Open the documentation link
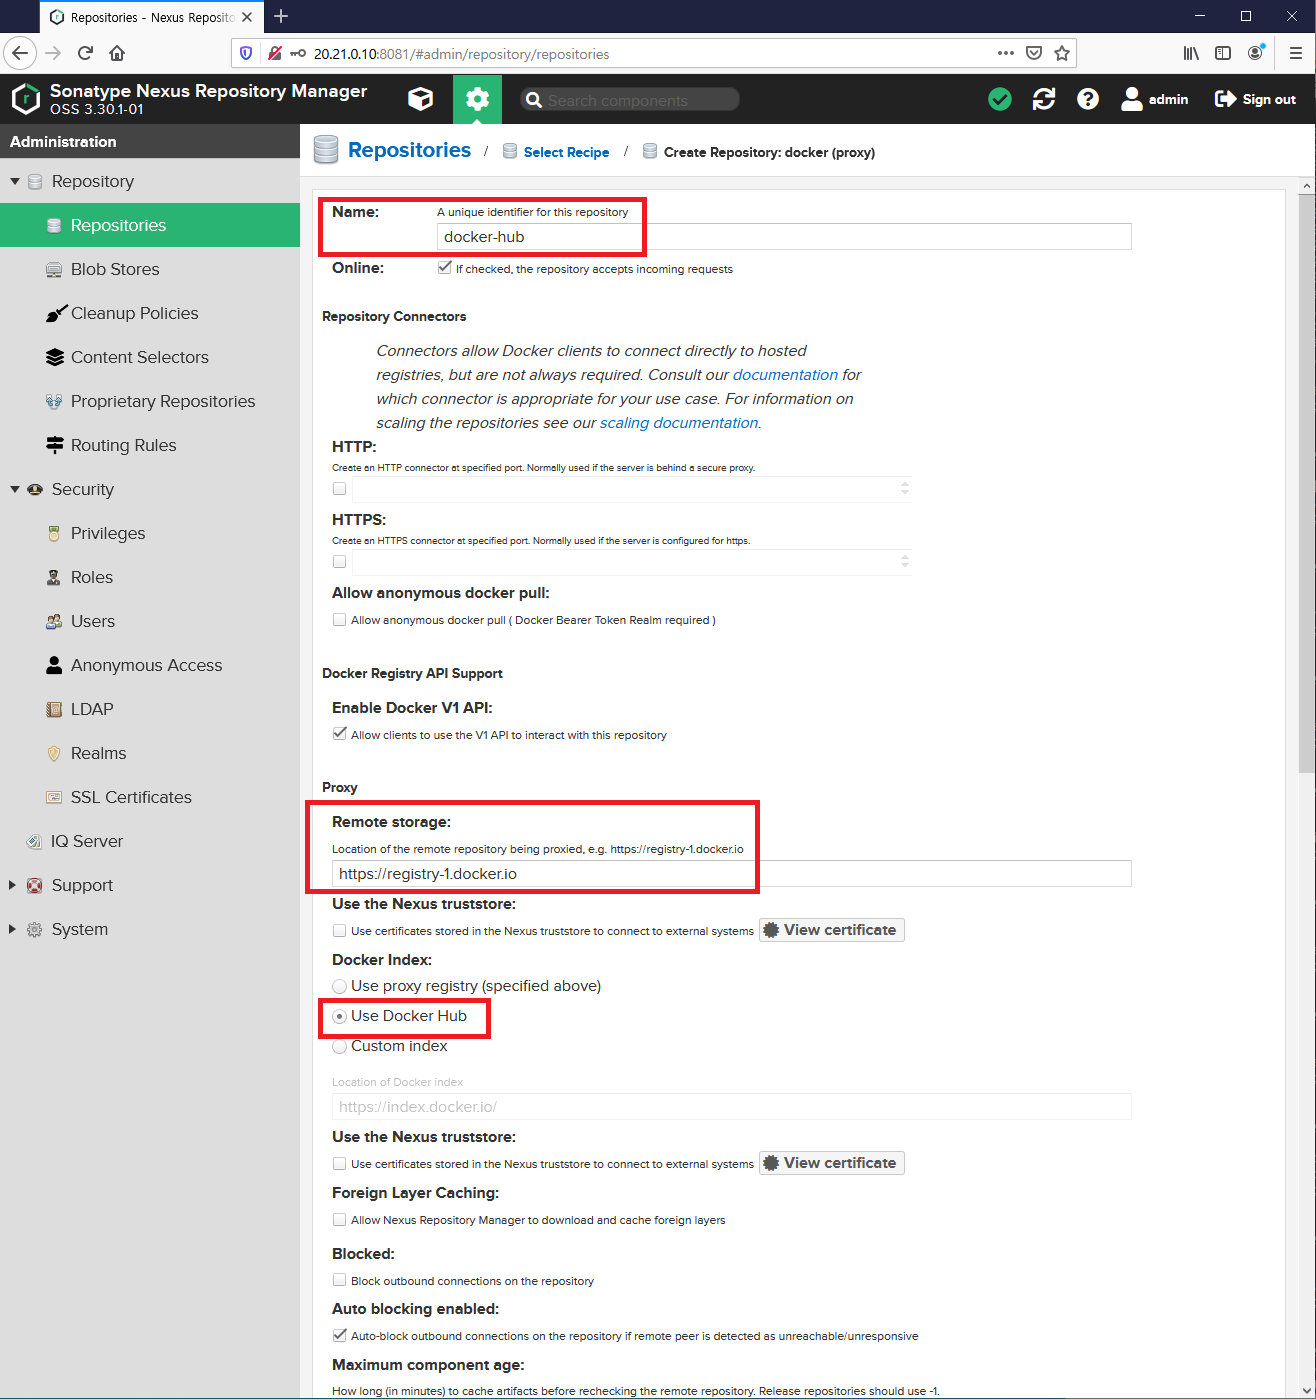The height and width of the screenshot is (1399, 1316). [x=785, y=375]
